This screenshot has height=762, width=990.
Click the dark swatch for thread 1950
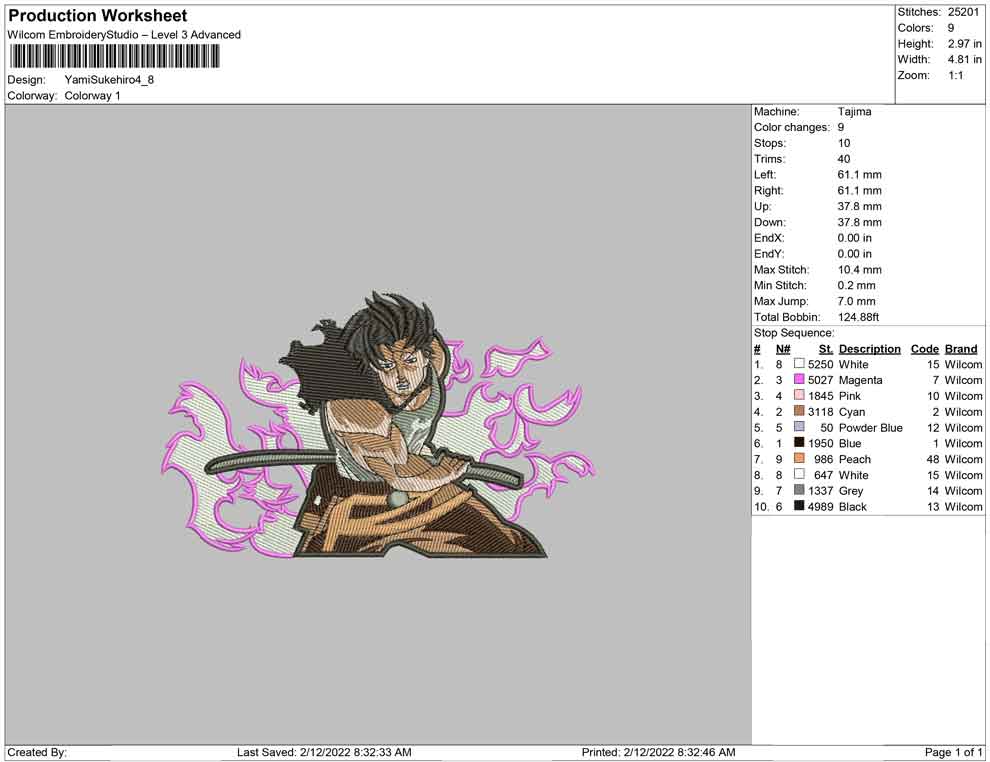[799, 443]
